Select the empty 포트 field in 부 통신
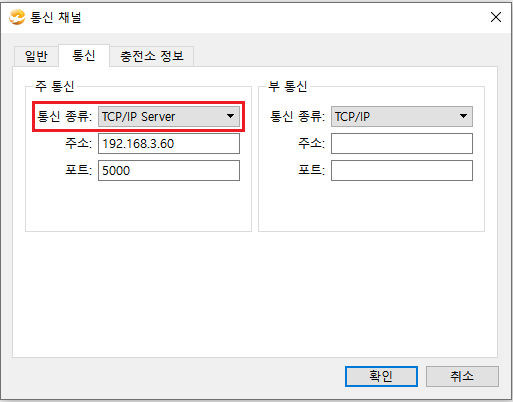This screenshot has width=513, height=402. click(402, 171)
